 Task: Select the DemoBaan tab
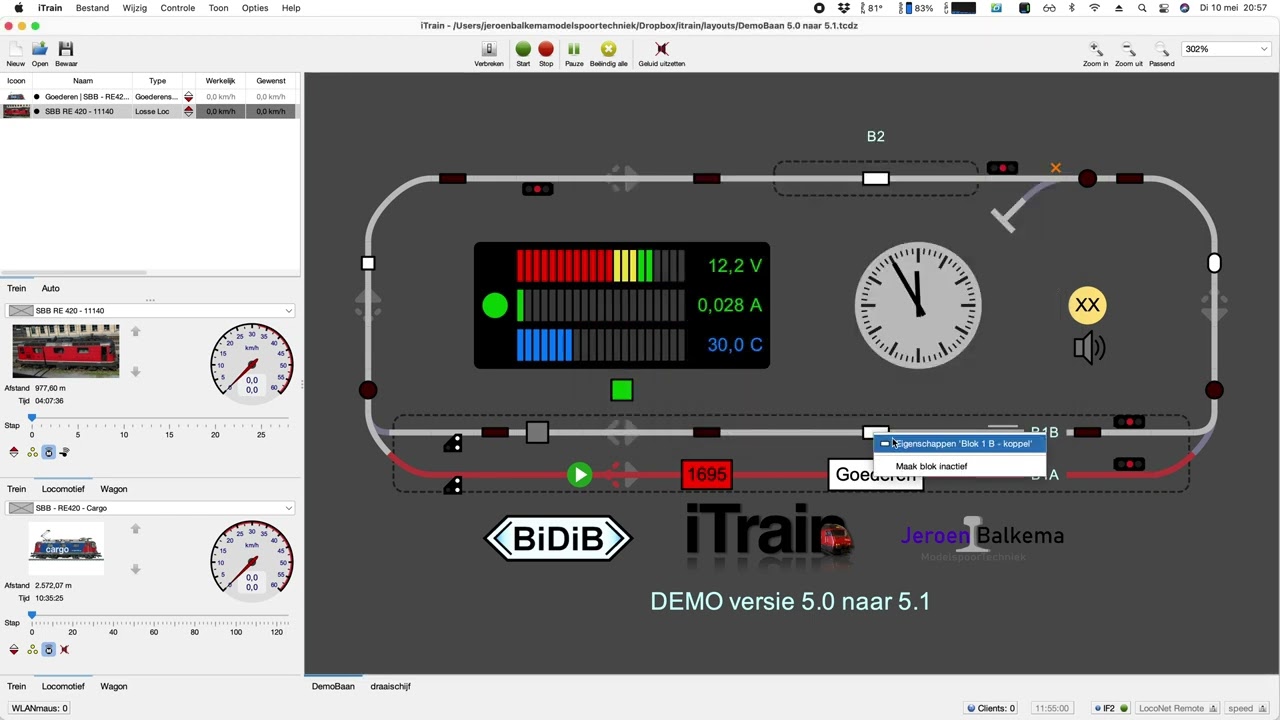pos(333,686)
